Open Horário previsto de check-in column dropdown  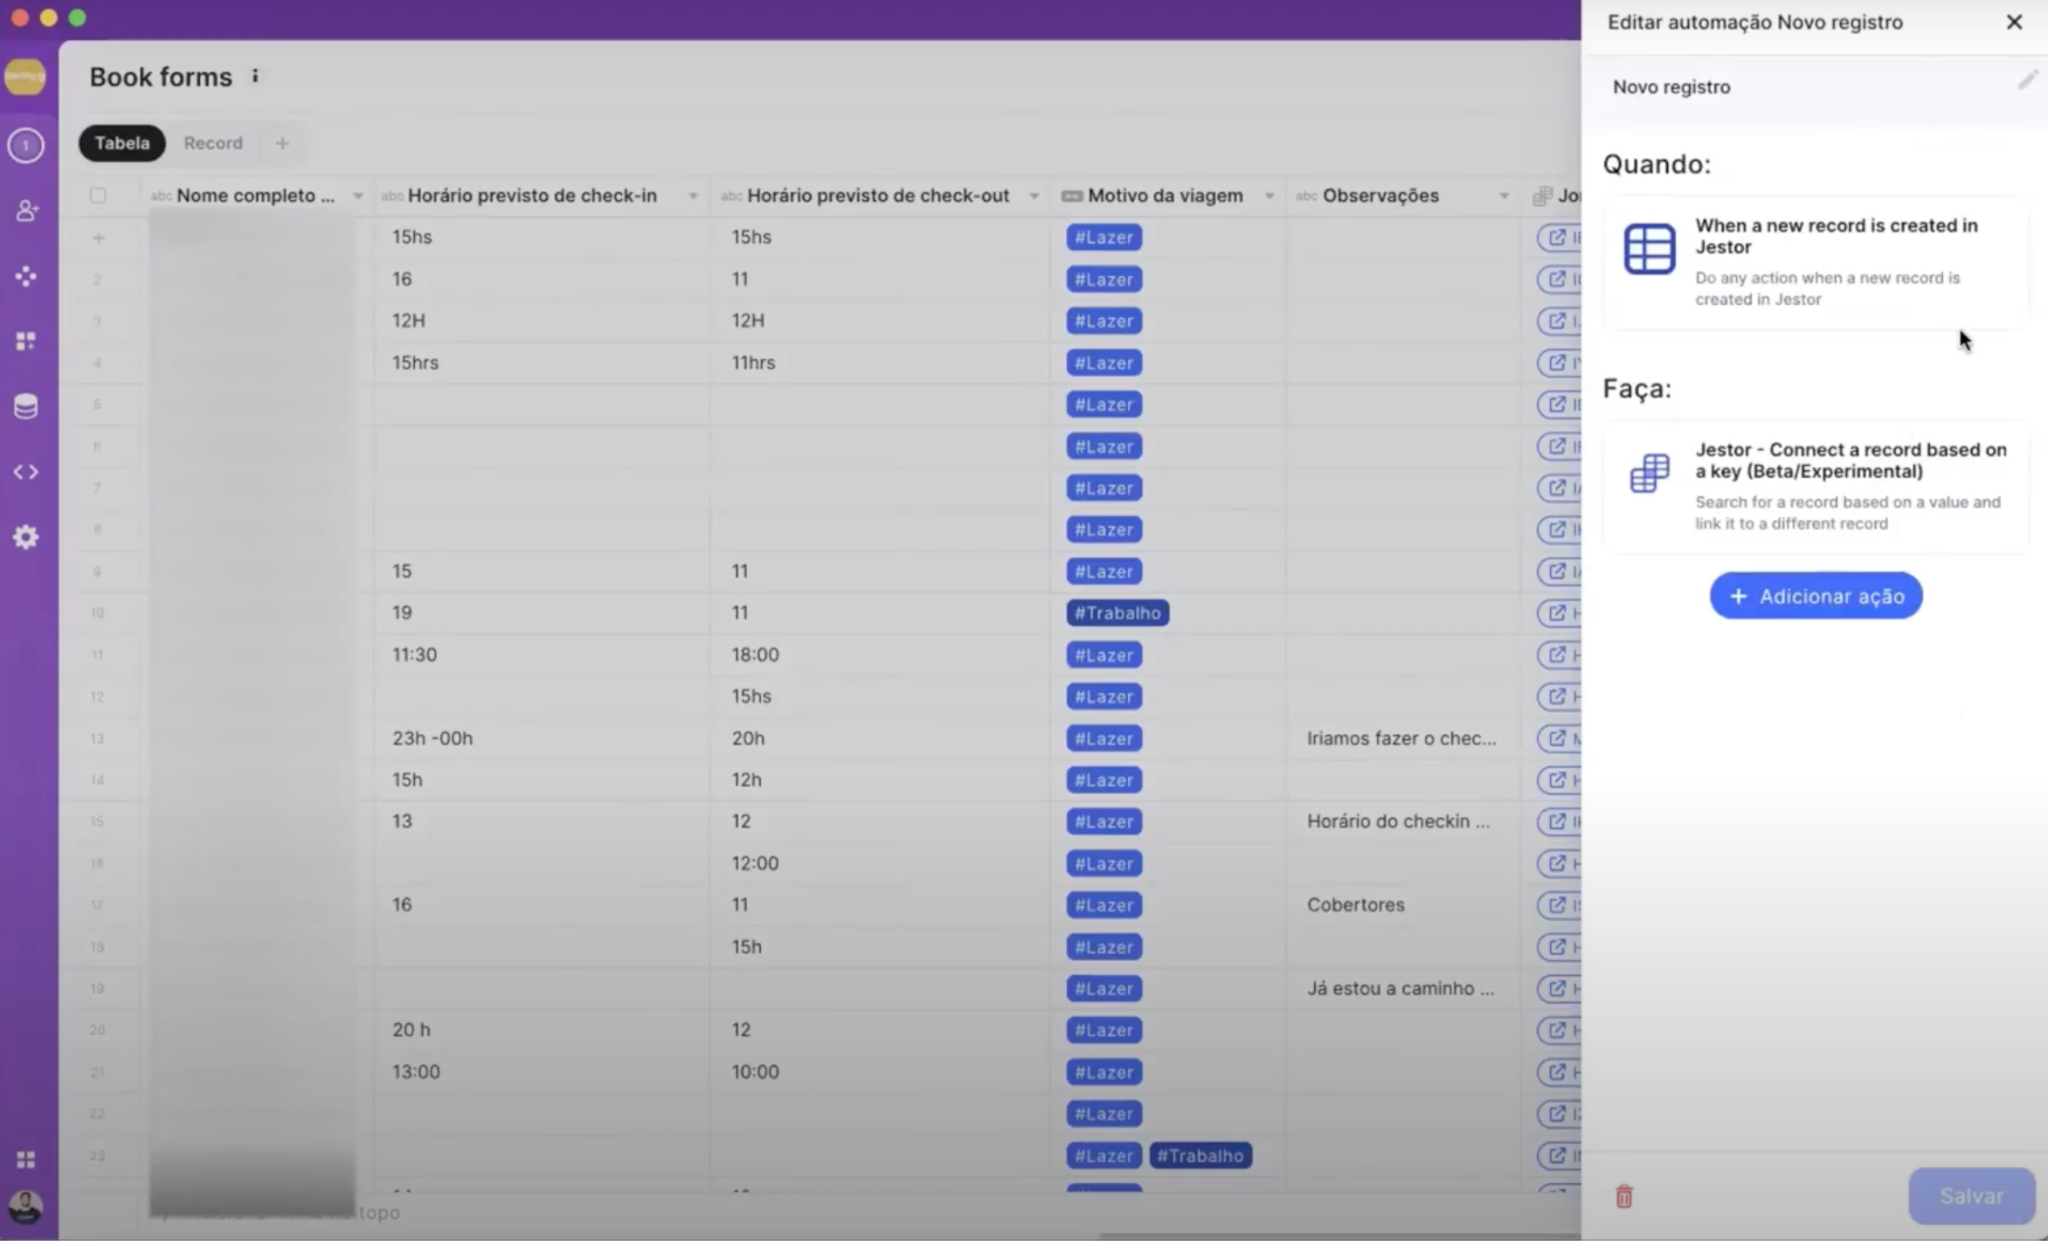click(x=692, y=196)
